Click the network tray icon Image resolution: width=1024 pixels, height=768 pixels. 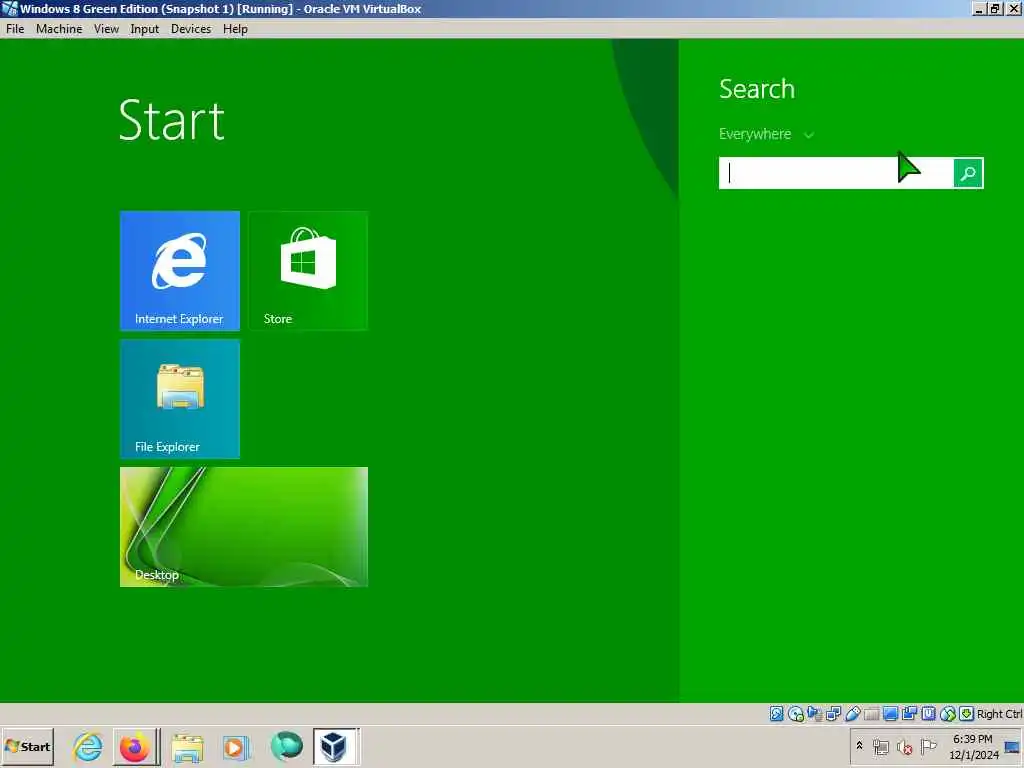click(881, 746)
